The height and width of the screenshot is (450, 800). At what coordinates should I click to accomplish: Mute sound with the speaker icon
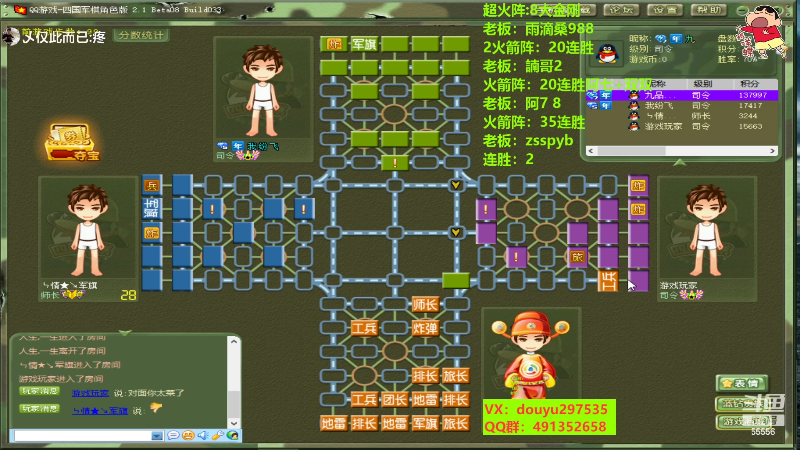203,435
